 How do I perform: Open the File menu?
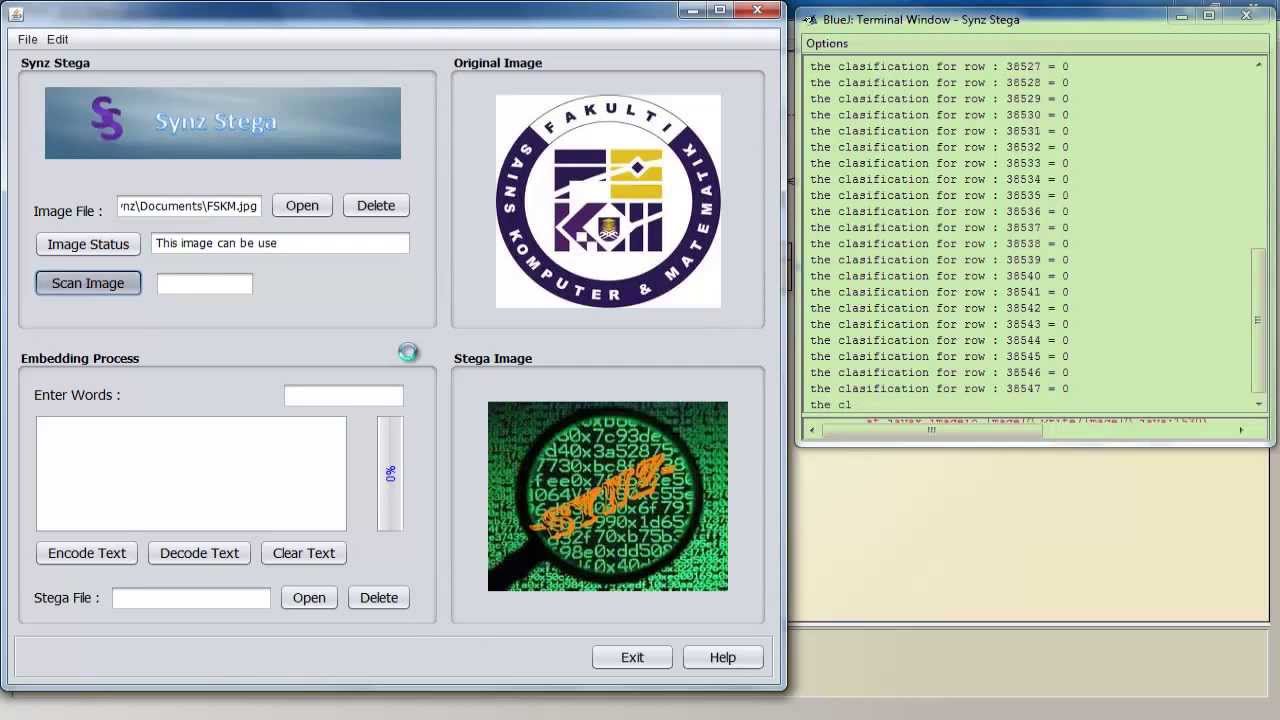tap(27, 39)
